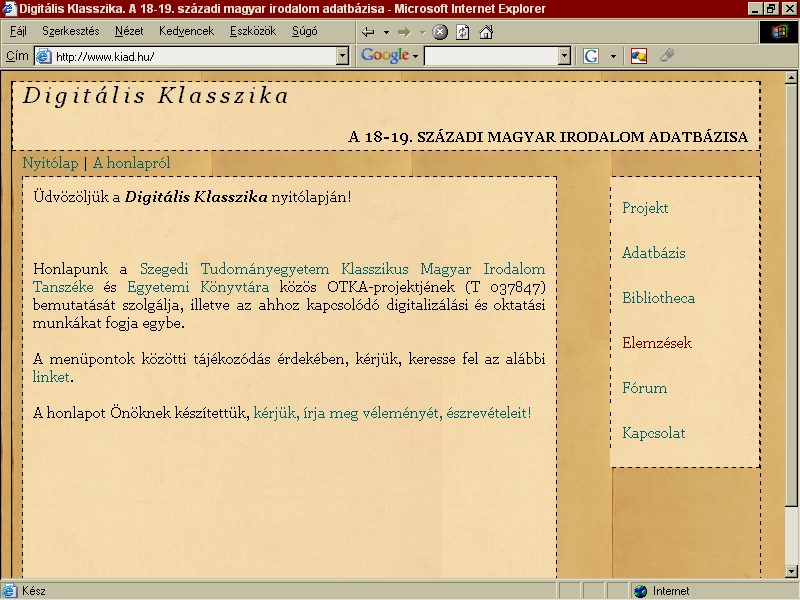Go to the Home page icon
Image resolution: width=800 pixels, height=600 pixels.
pyautogui.click(x=486, y=33)
